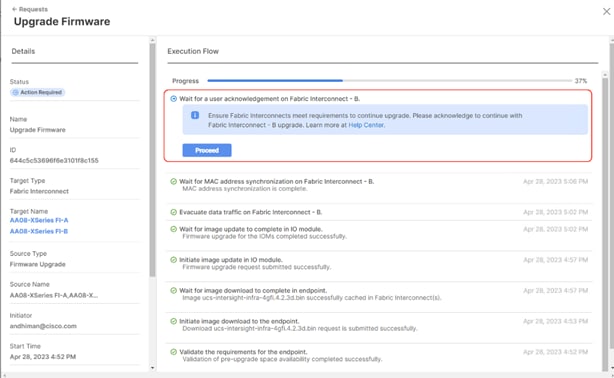
Task: Select the Execution Flow heading
Action: (x=193, y=51)
